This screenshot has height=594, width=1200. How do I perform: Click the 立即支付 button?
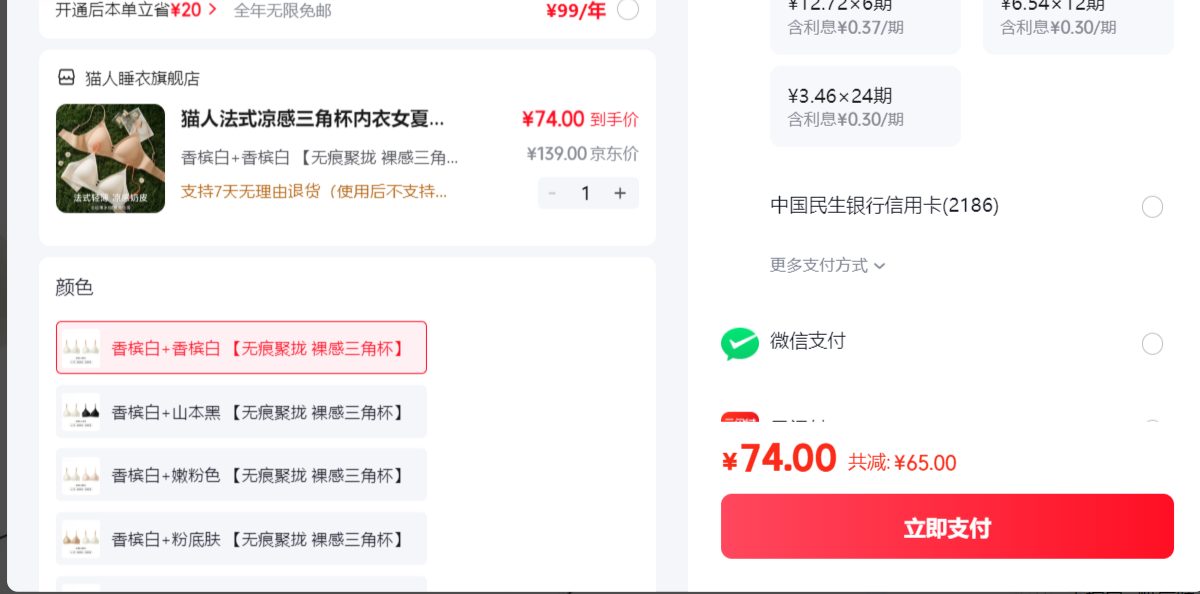tap(947, 526)
